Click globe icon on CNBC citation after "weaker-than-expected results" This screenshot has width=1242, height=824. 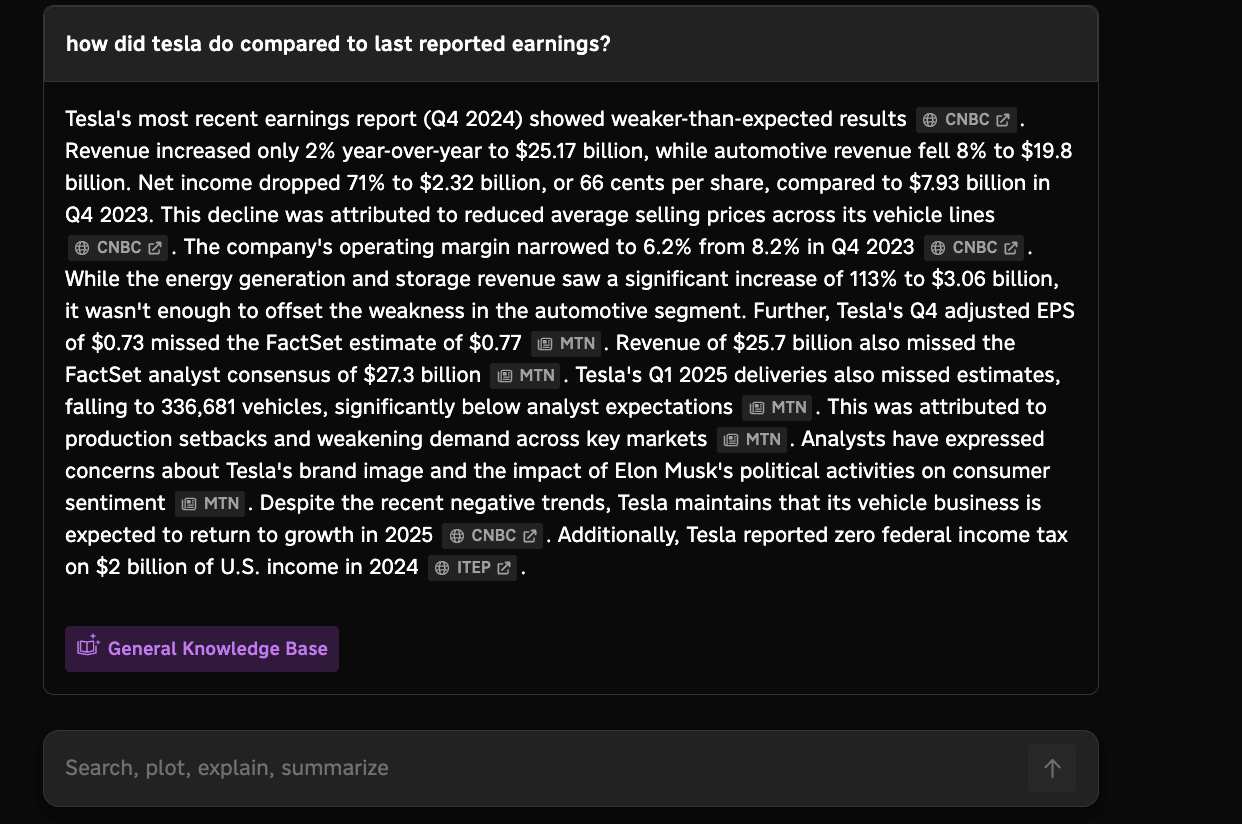click(x=930, y=120)
